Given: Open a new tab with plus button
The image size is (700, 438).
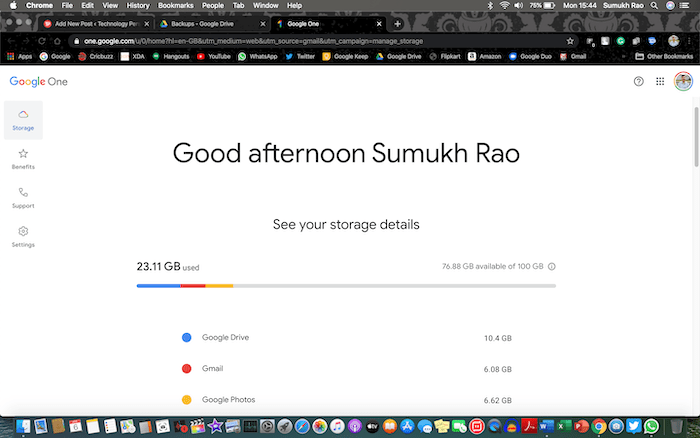Looking at the screenshot, I should point(397,24).
